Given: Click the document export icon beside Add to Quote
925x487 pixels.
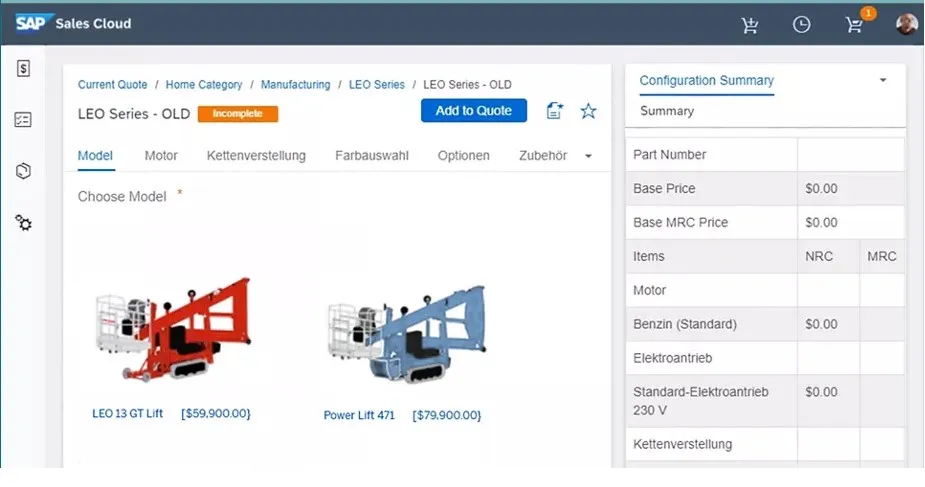Looking at the screenshot, I should (555, 111).
